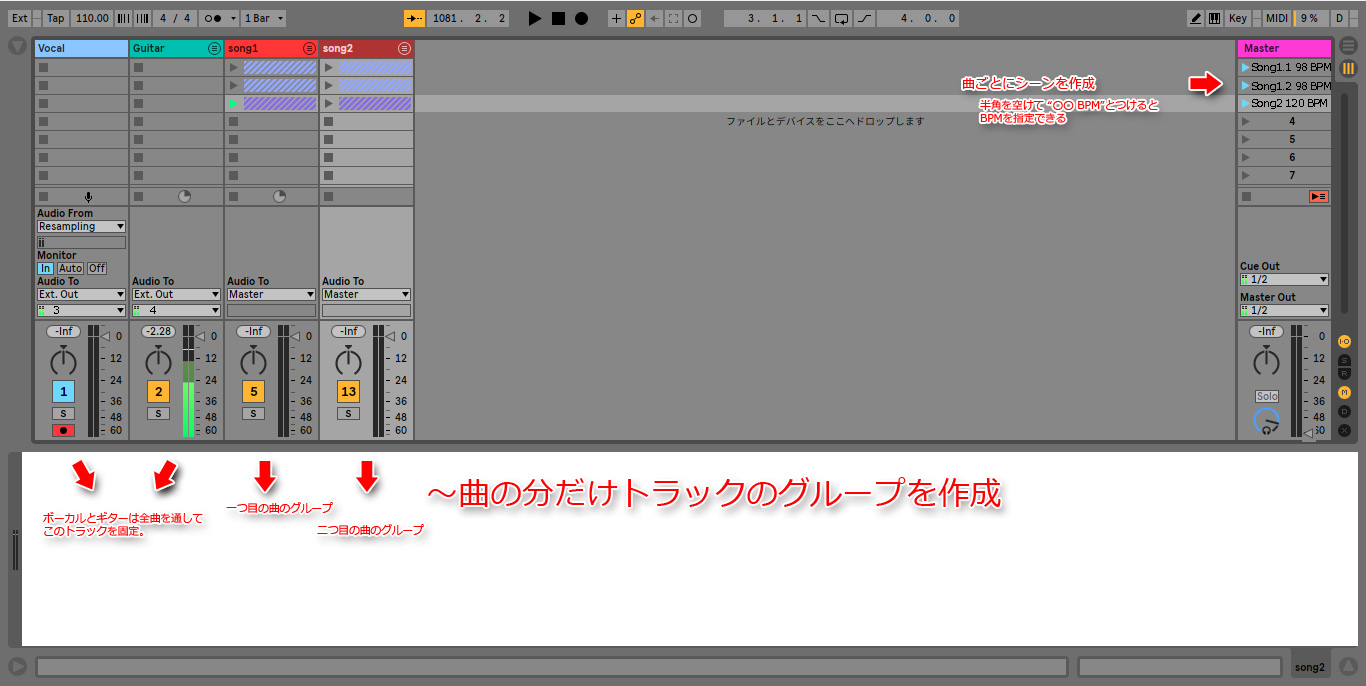Image resolution: width=1366 pixels, height=686 pixels.
Task: Toggle the Loop switch in transport
Action: pos(841,18)
